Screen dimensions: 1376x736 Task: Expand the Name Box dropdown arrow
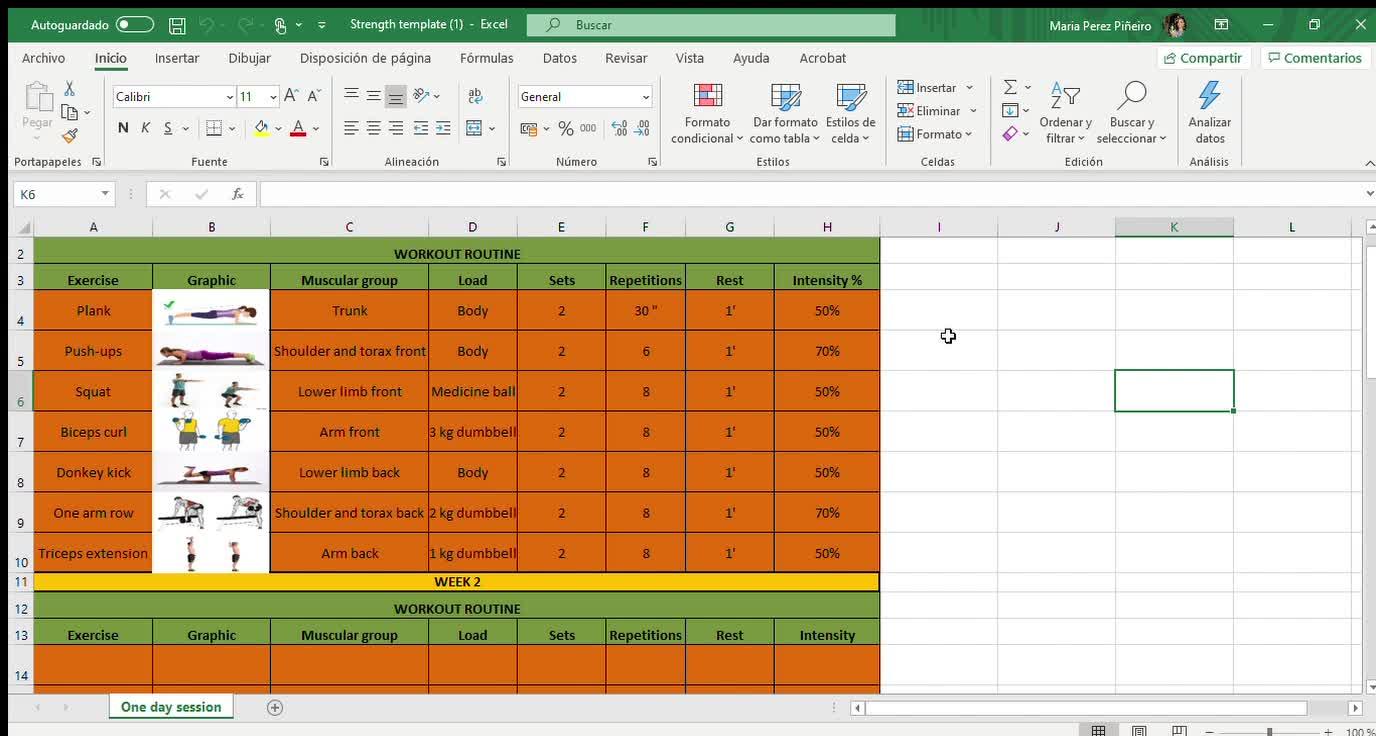pos(105,194)
